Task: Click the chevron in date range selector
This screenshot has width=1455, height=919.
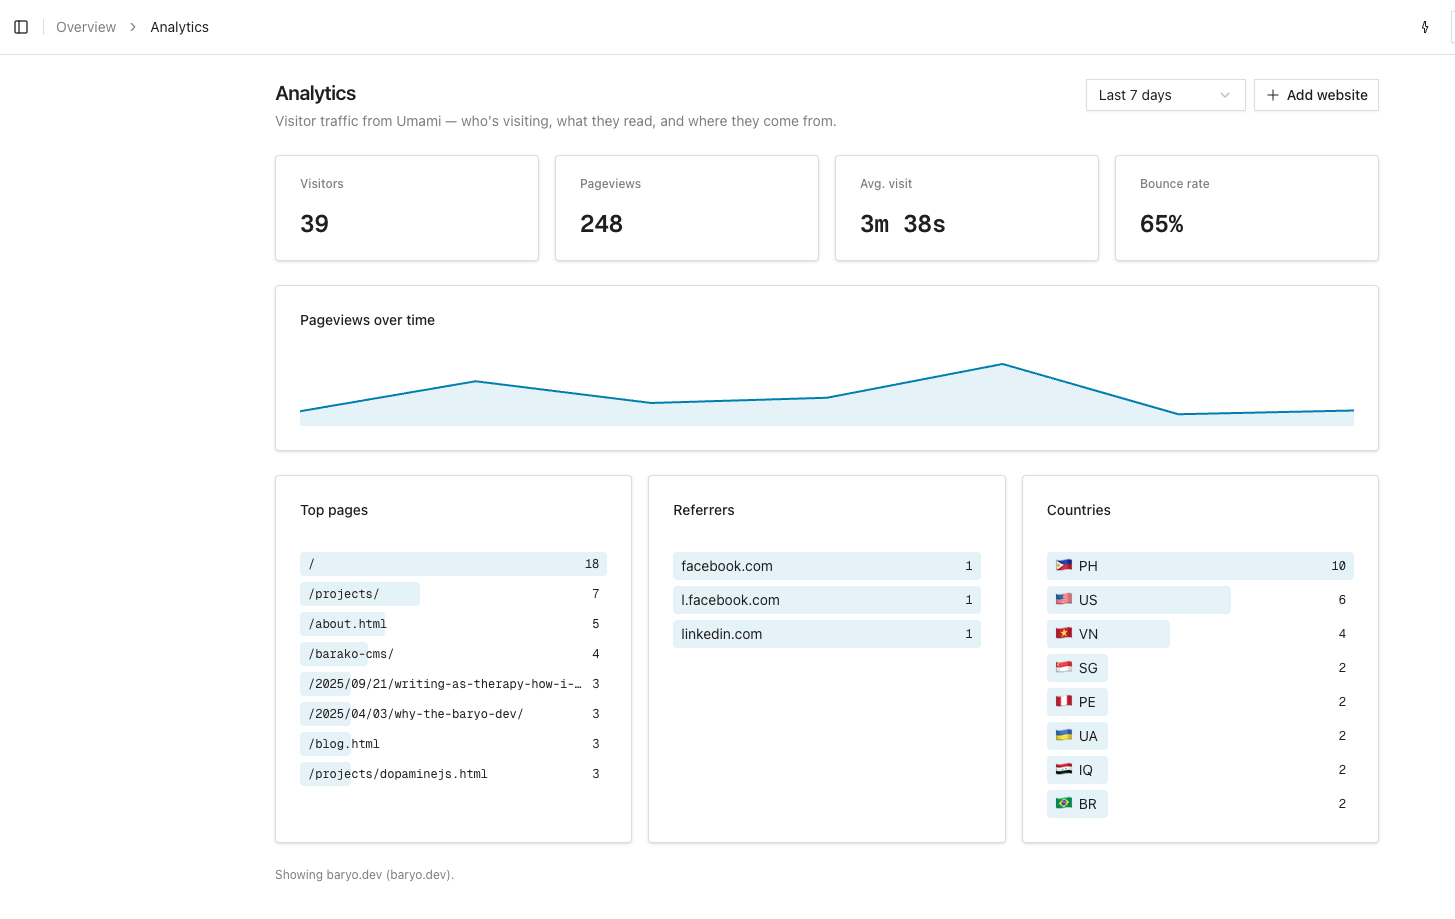Action: tap(1225, 95)
